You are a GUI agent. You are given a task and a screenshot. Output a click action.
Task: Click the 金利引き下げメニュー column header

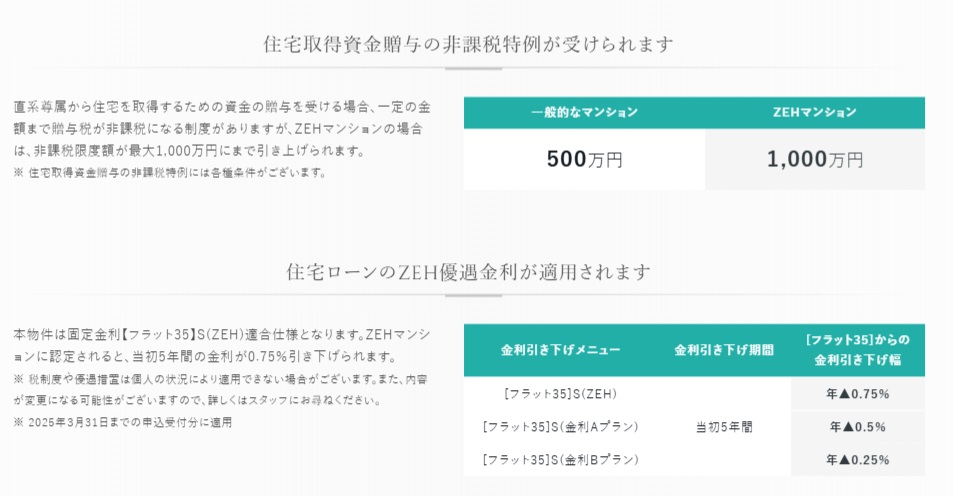pyautogui.click(x=560, y=350)
